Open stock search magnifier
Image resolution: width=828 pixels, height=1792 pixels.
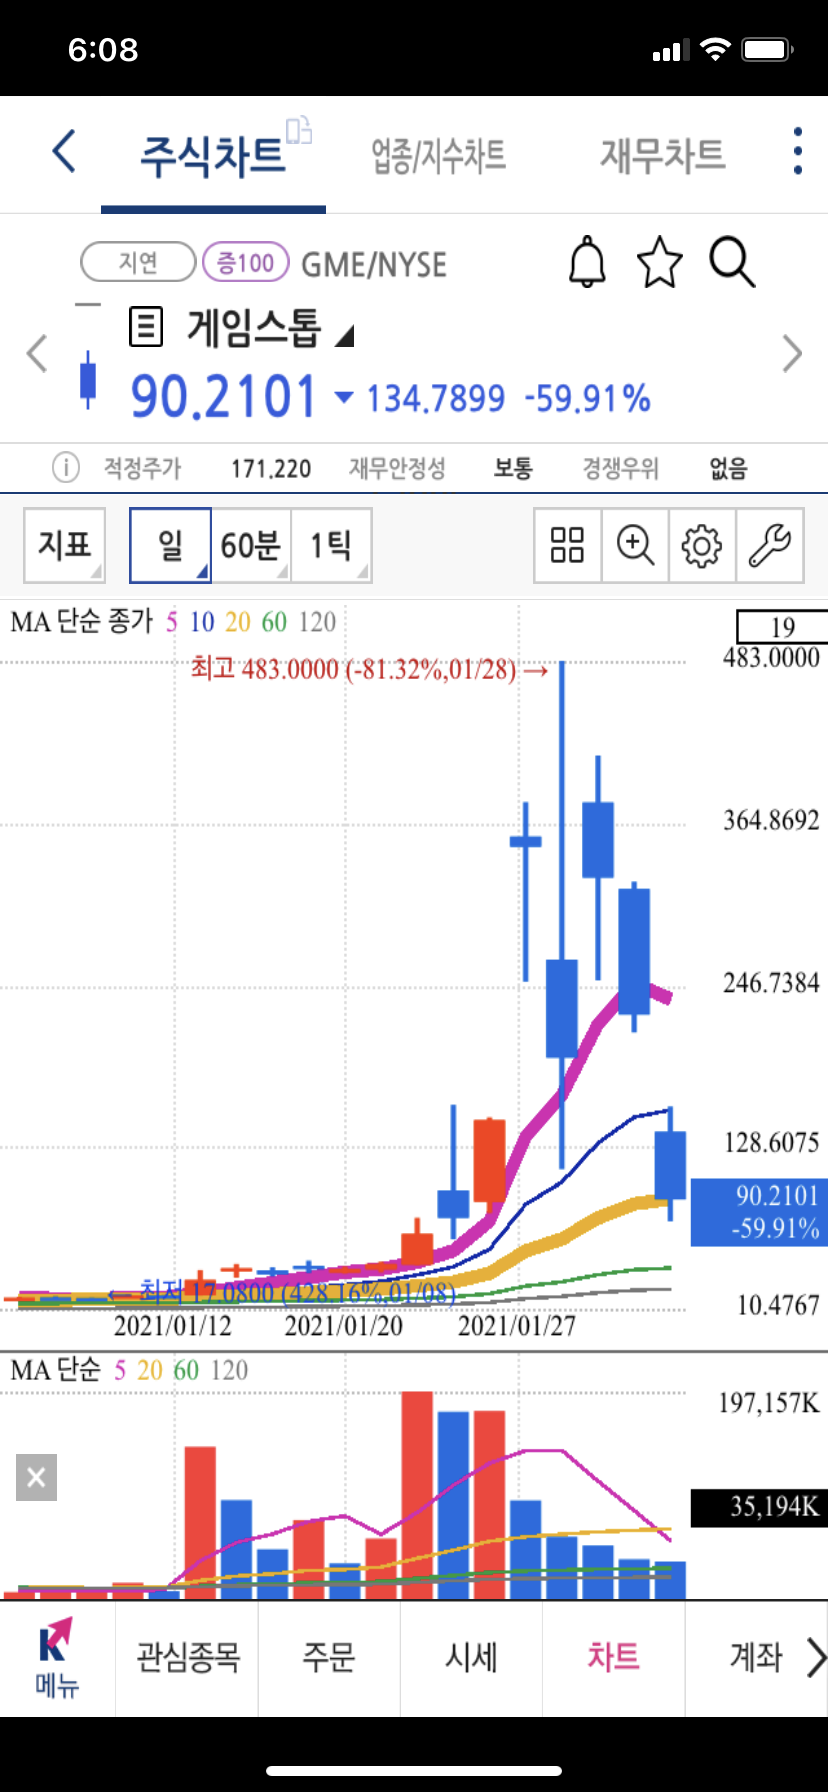[x=732, y=263]
